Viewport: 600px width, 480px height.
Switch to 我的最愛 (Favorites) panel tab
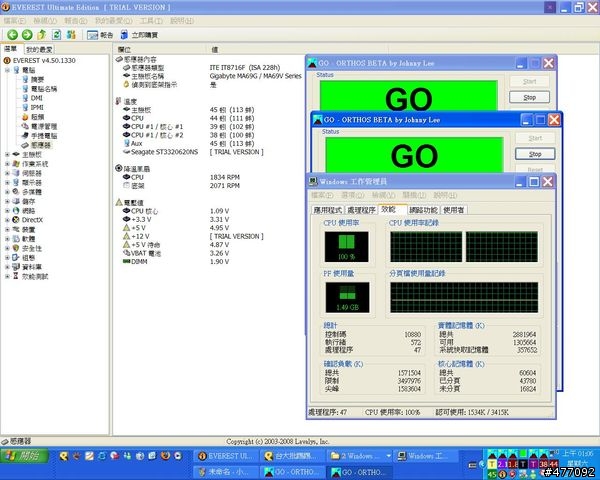(x=39, y=50)
